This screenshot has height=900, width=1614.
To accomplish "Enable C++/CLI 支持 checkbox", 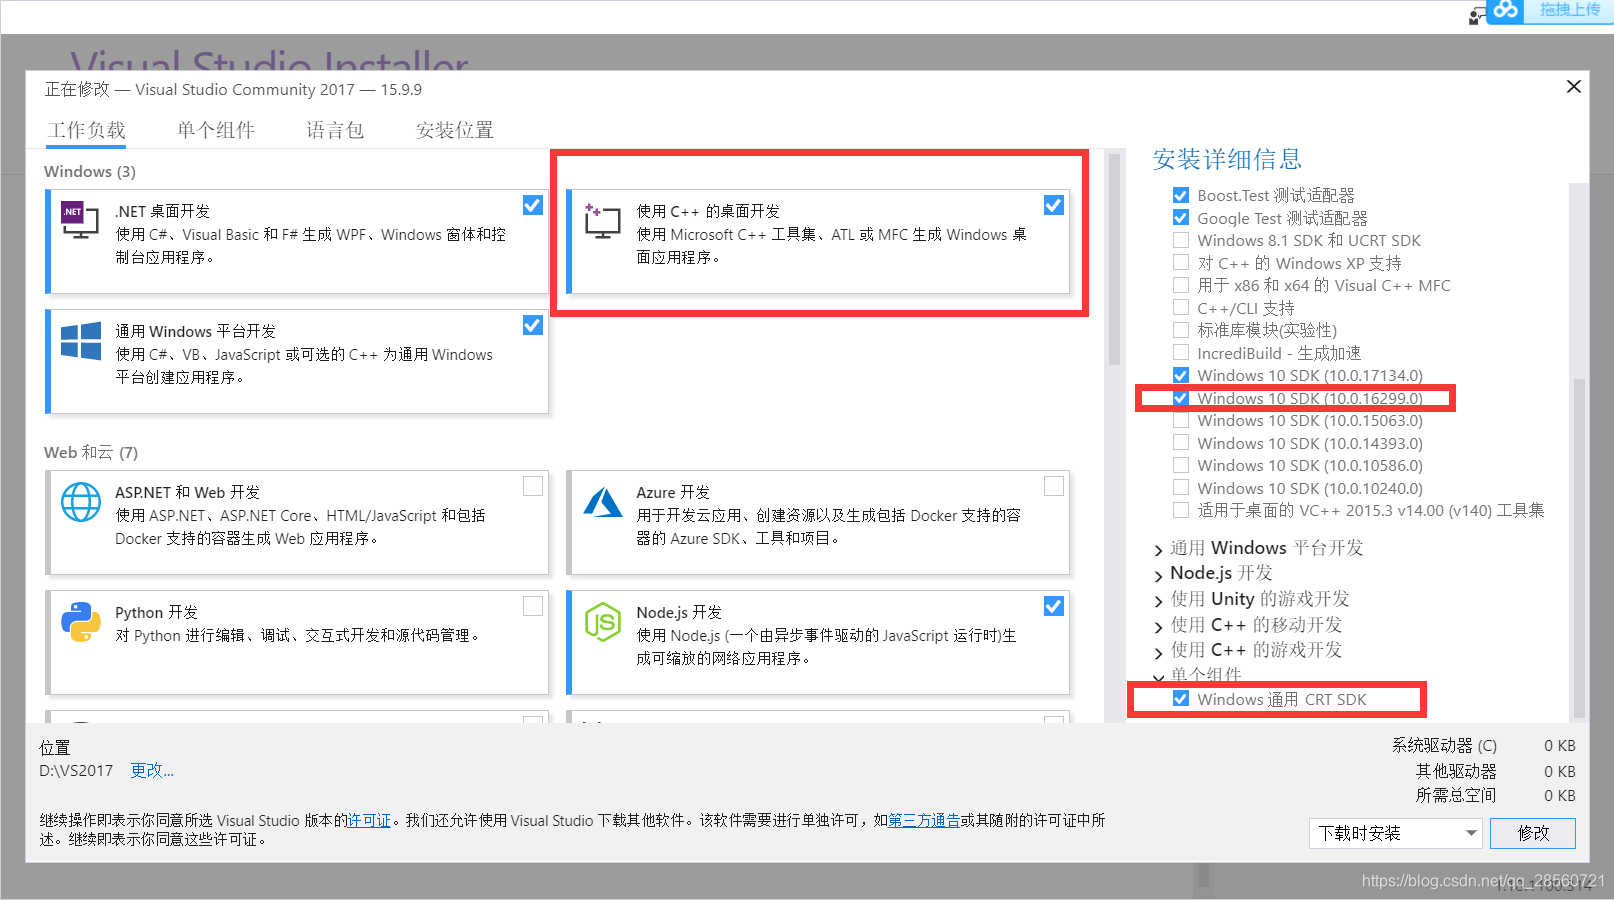I will coord(1181,307).
